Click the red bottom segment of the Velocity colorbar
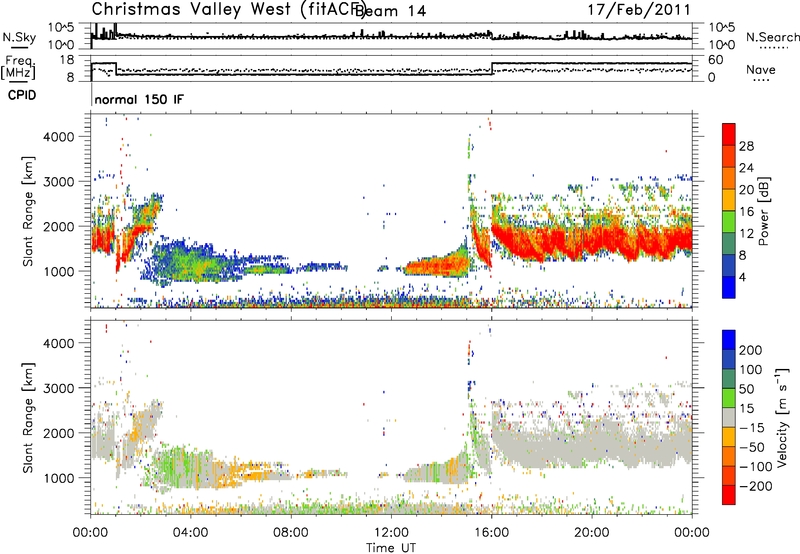The image size is (800, 554). (x=729, y=495)
